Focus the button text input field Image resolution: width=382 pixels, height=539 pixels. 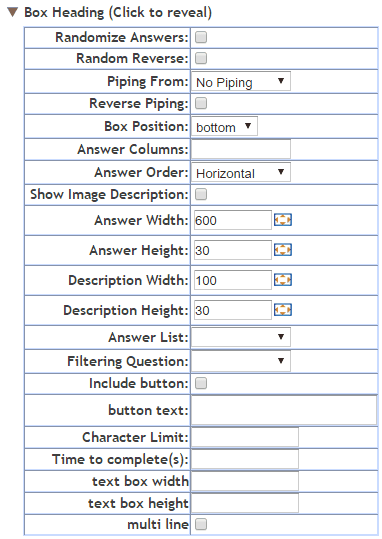[x=284, y=410]
